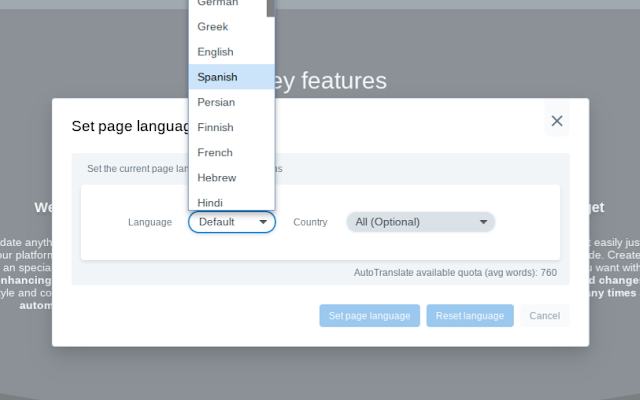The image size is (640, 400).
Task: Choose German from the language list
Action: [x=227, y=5]
